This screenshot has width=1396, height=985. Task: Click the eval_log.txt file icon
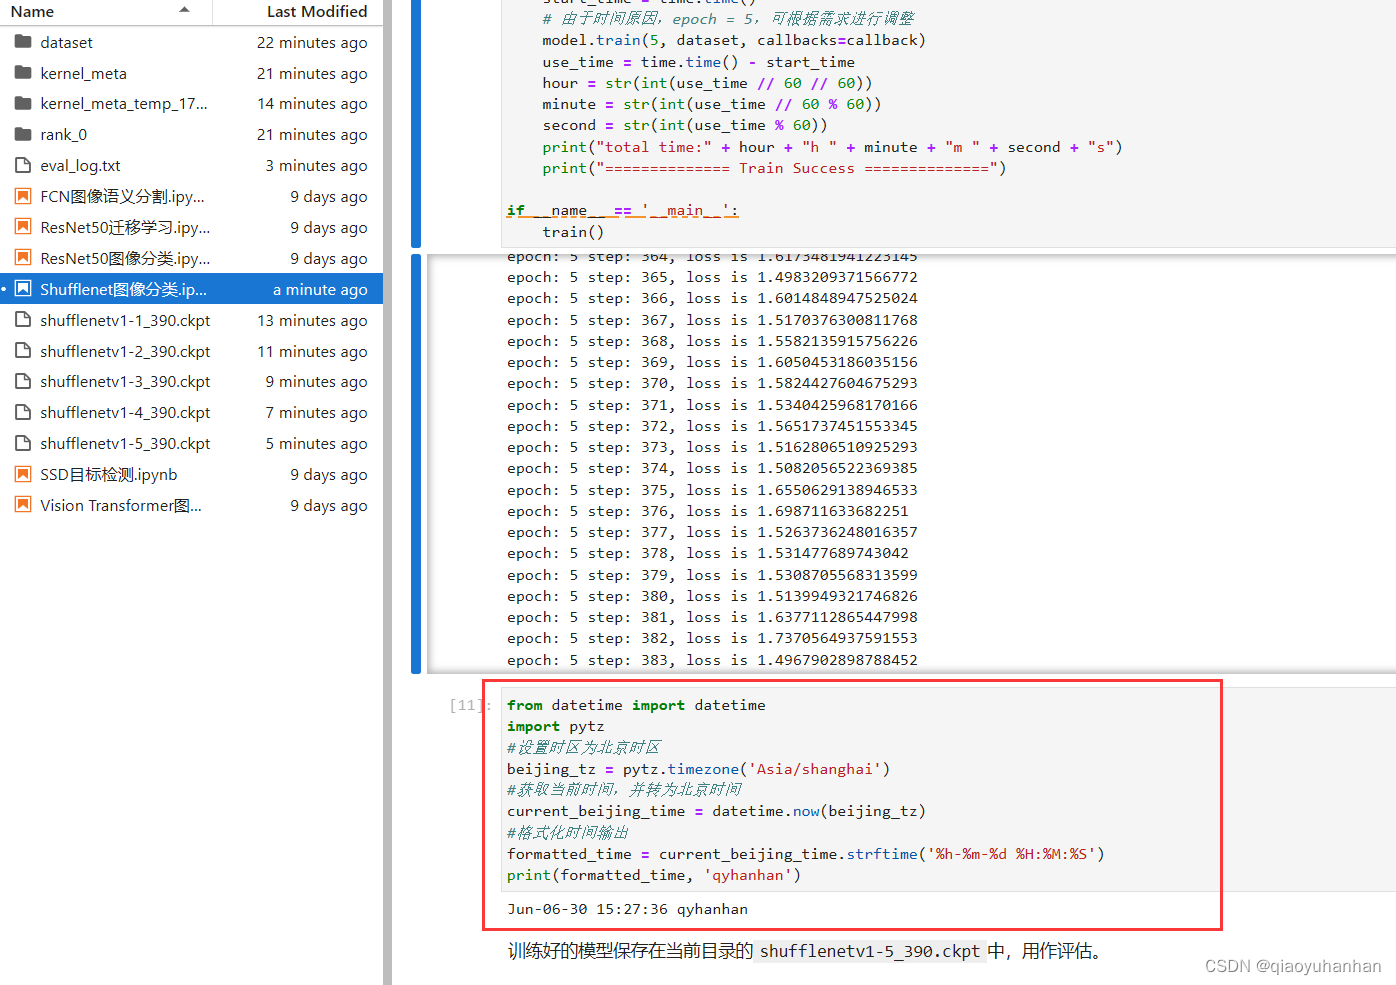(x=23, y=165)
